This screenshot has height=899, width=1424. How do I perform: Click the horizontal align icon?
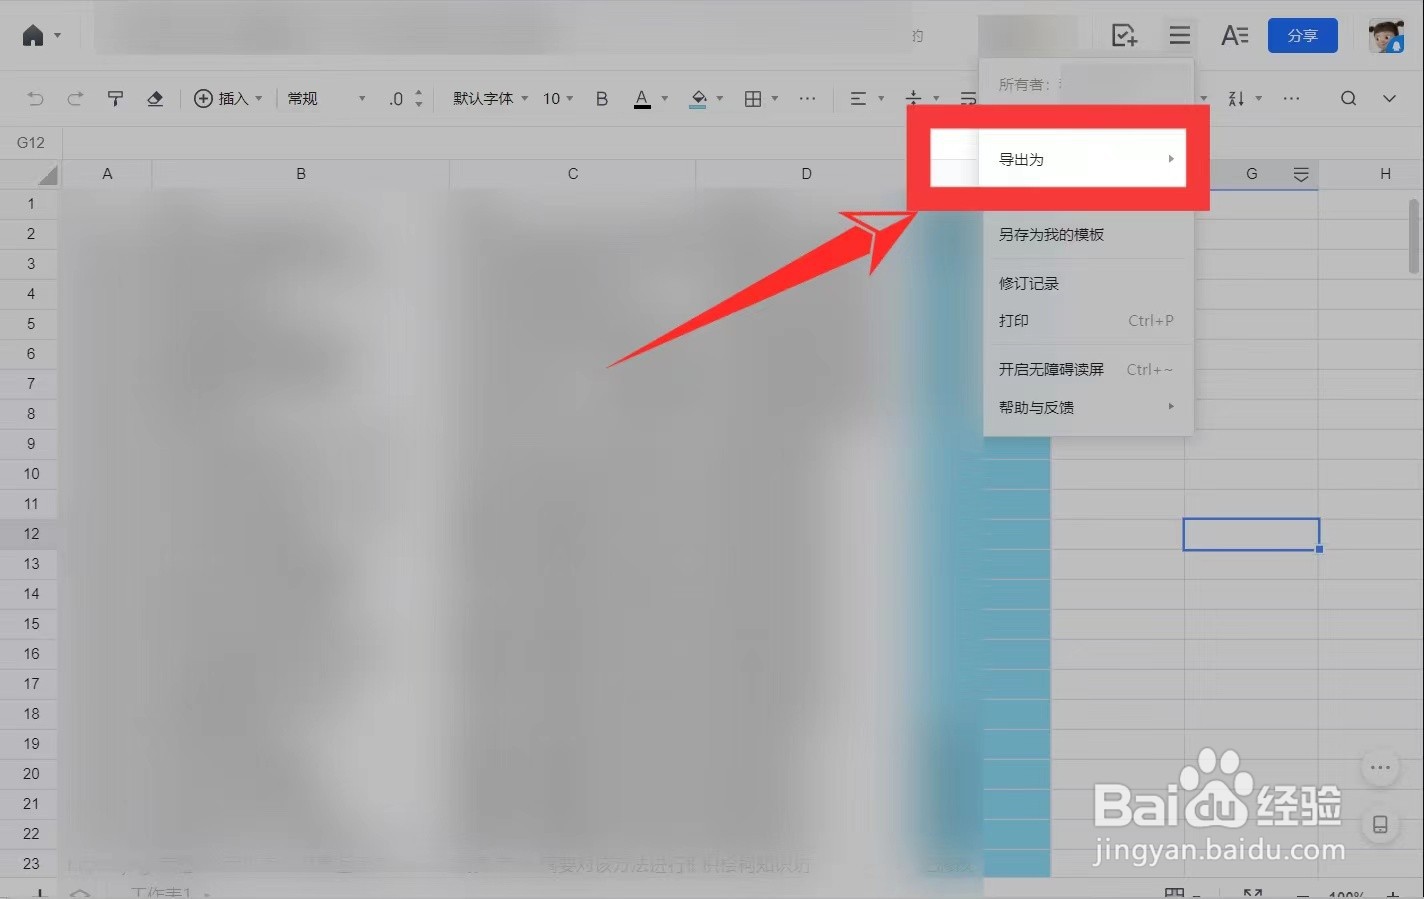[x=858, y=98]
